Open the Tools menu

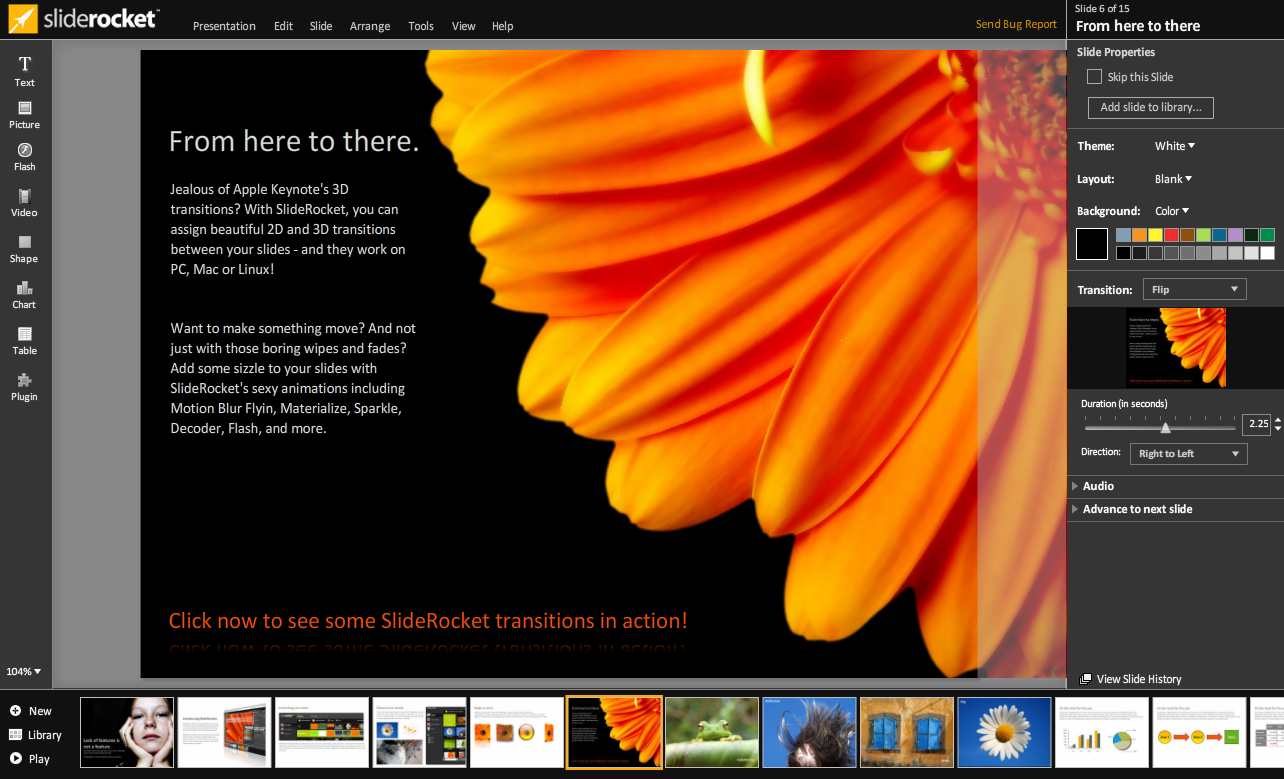coord(421,26)
